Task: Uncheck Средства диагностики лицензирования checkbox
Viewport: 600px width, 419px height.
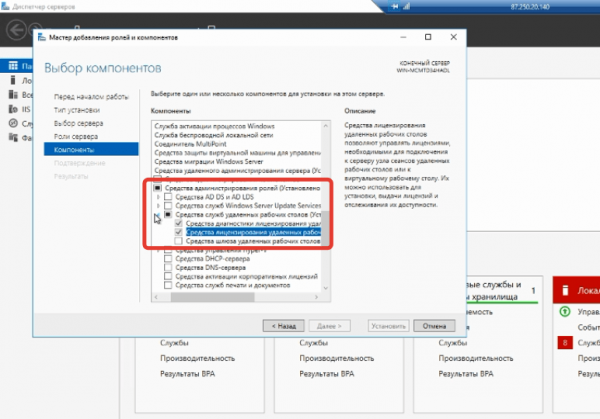Action: click(178, 223)
